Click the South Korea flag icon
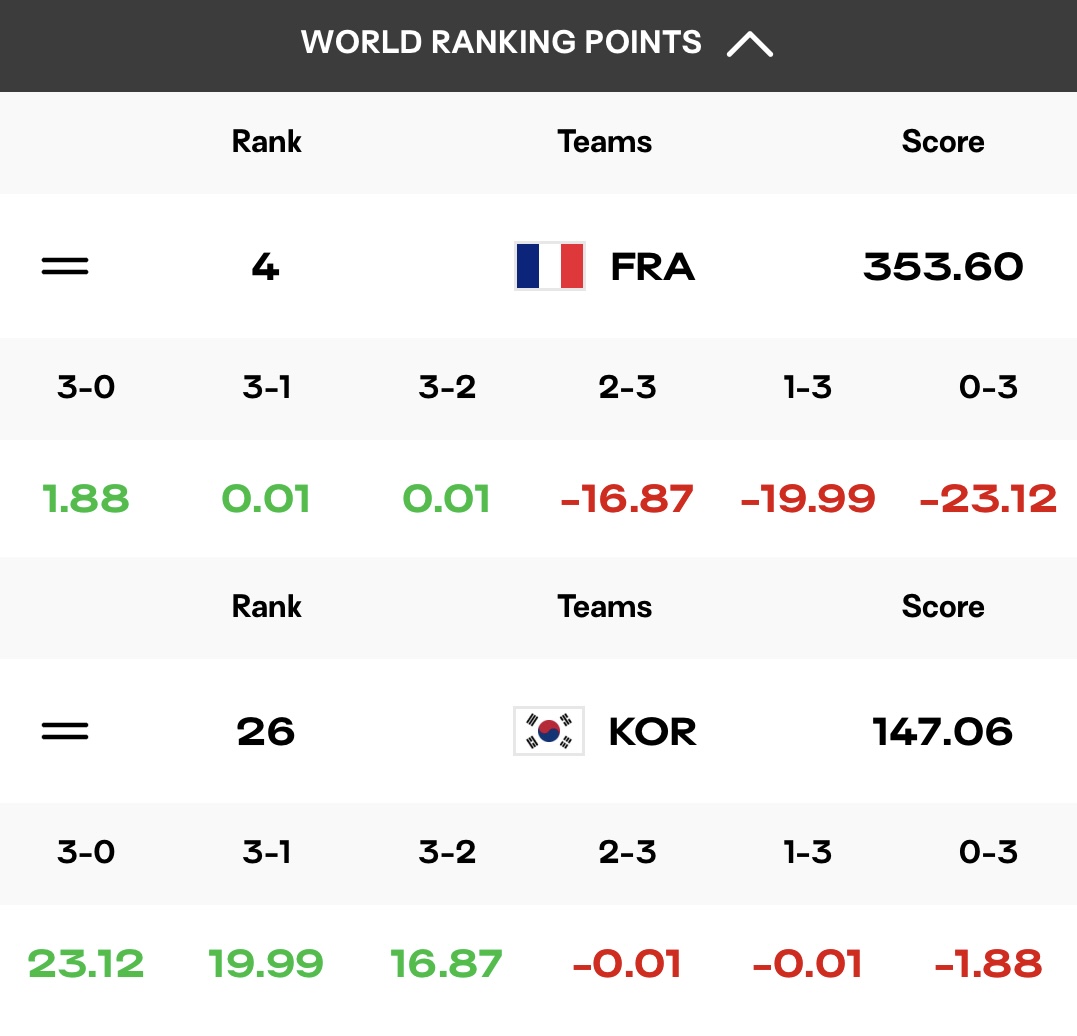Viewport: 1077px width, 1036px height. (549, 731)
